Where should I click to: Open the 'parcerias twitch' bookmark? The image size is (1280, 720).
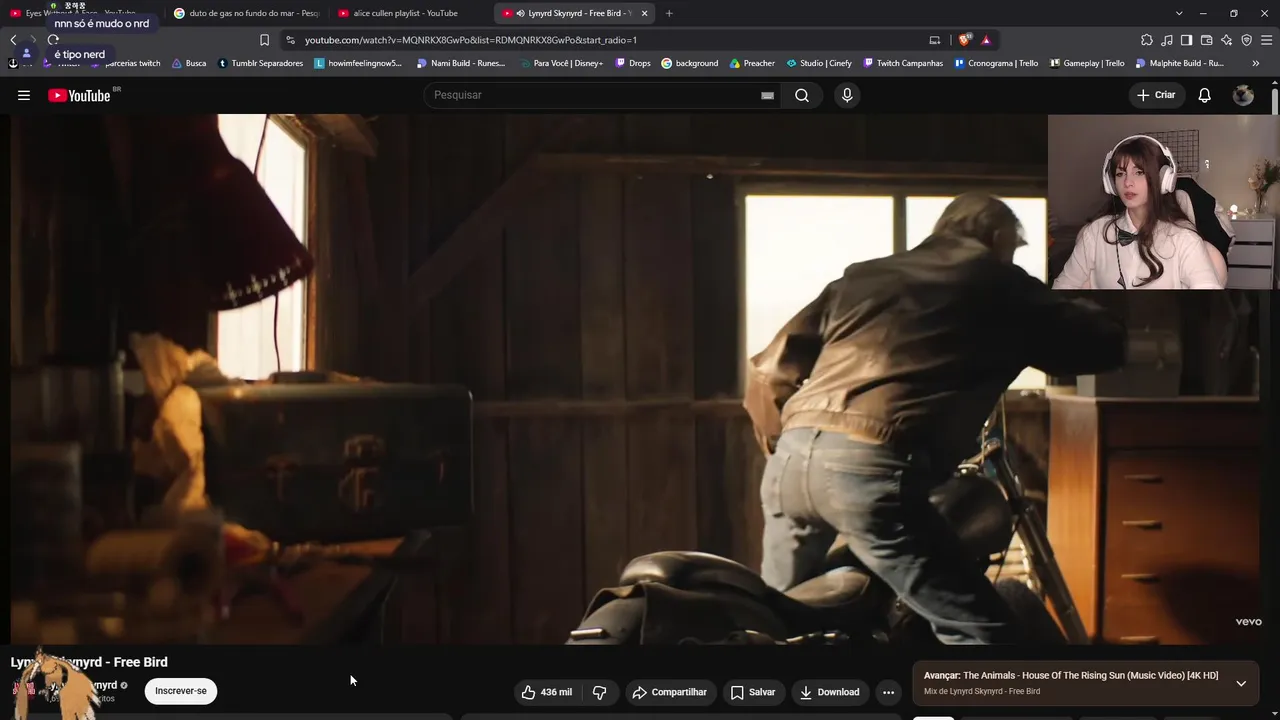click(125, 63)
